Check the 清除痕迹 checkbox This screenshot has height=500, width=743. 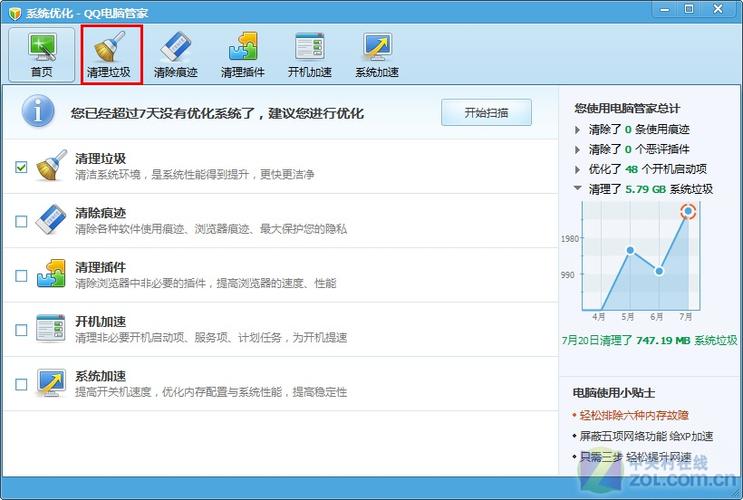(21, 221)
